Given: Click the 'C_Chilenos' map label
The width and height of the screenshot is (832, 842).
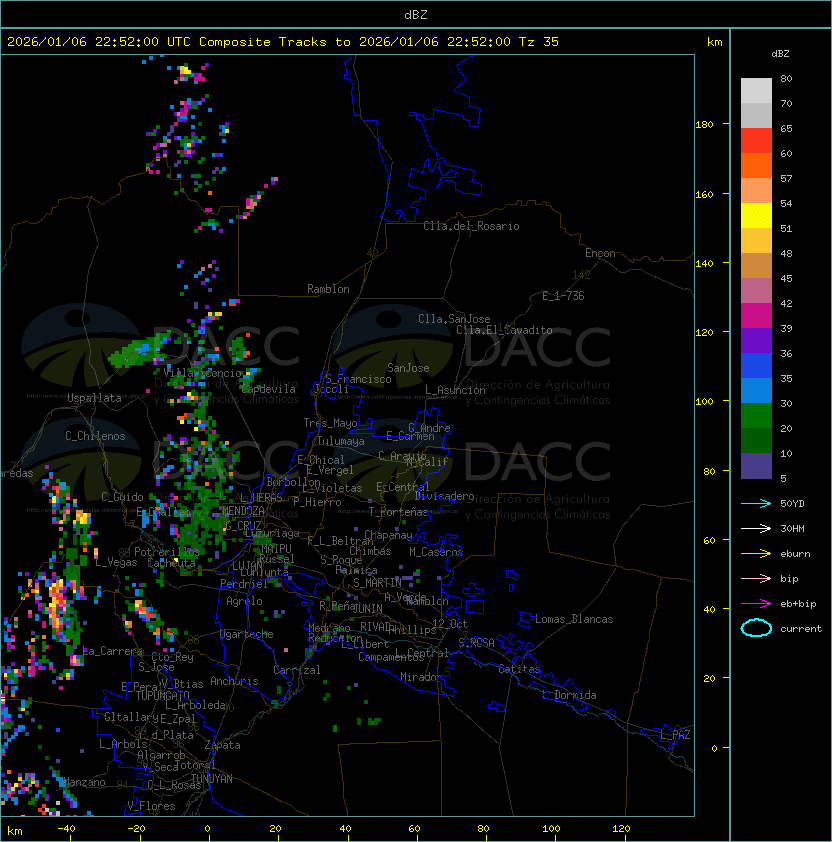Looking at the screenshot, I should [x=95, y=436].
